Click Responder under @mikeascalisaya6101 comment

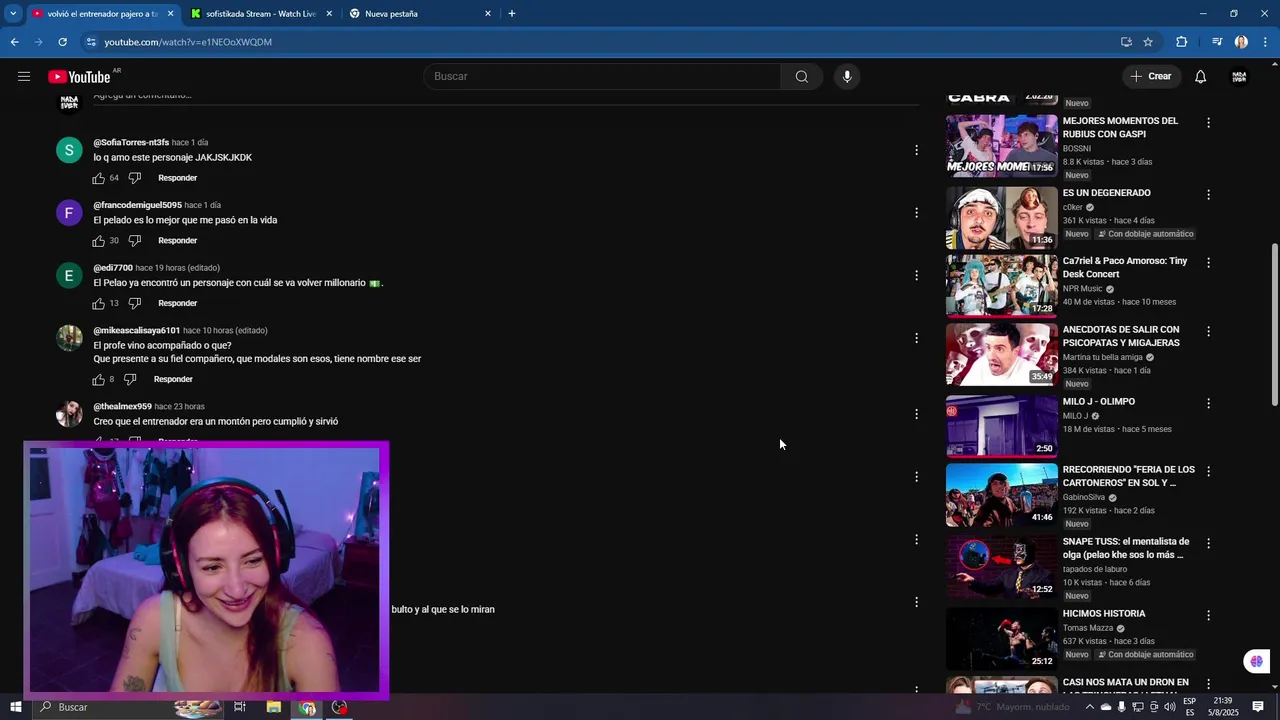(173, 380)
